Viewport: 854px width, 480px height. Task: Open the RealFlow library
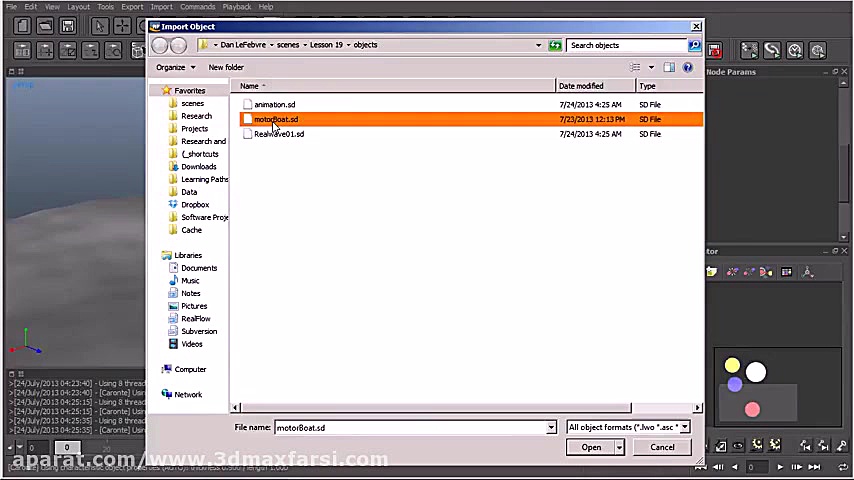(x=196, y=319)
